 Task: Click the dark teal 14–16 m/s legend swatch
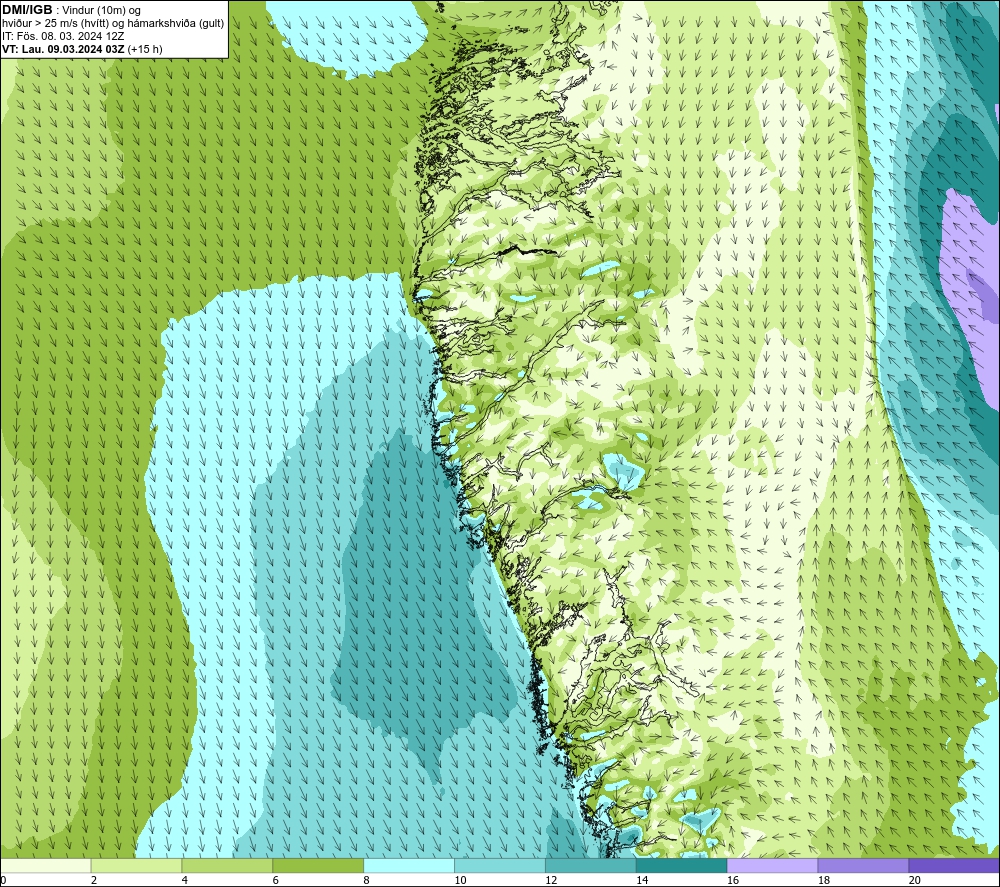pos(682,865)
